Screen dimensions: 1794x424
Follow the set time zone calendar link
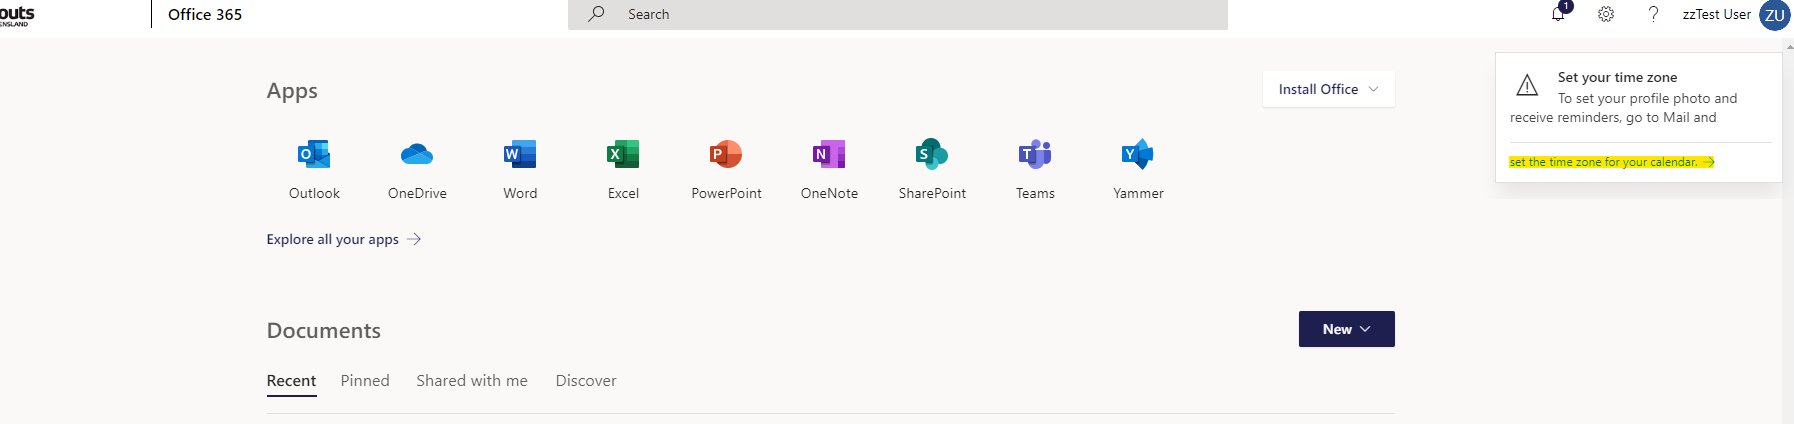(x=1612, y=162)
